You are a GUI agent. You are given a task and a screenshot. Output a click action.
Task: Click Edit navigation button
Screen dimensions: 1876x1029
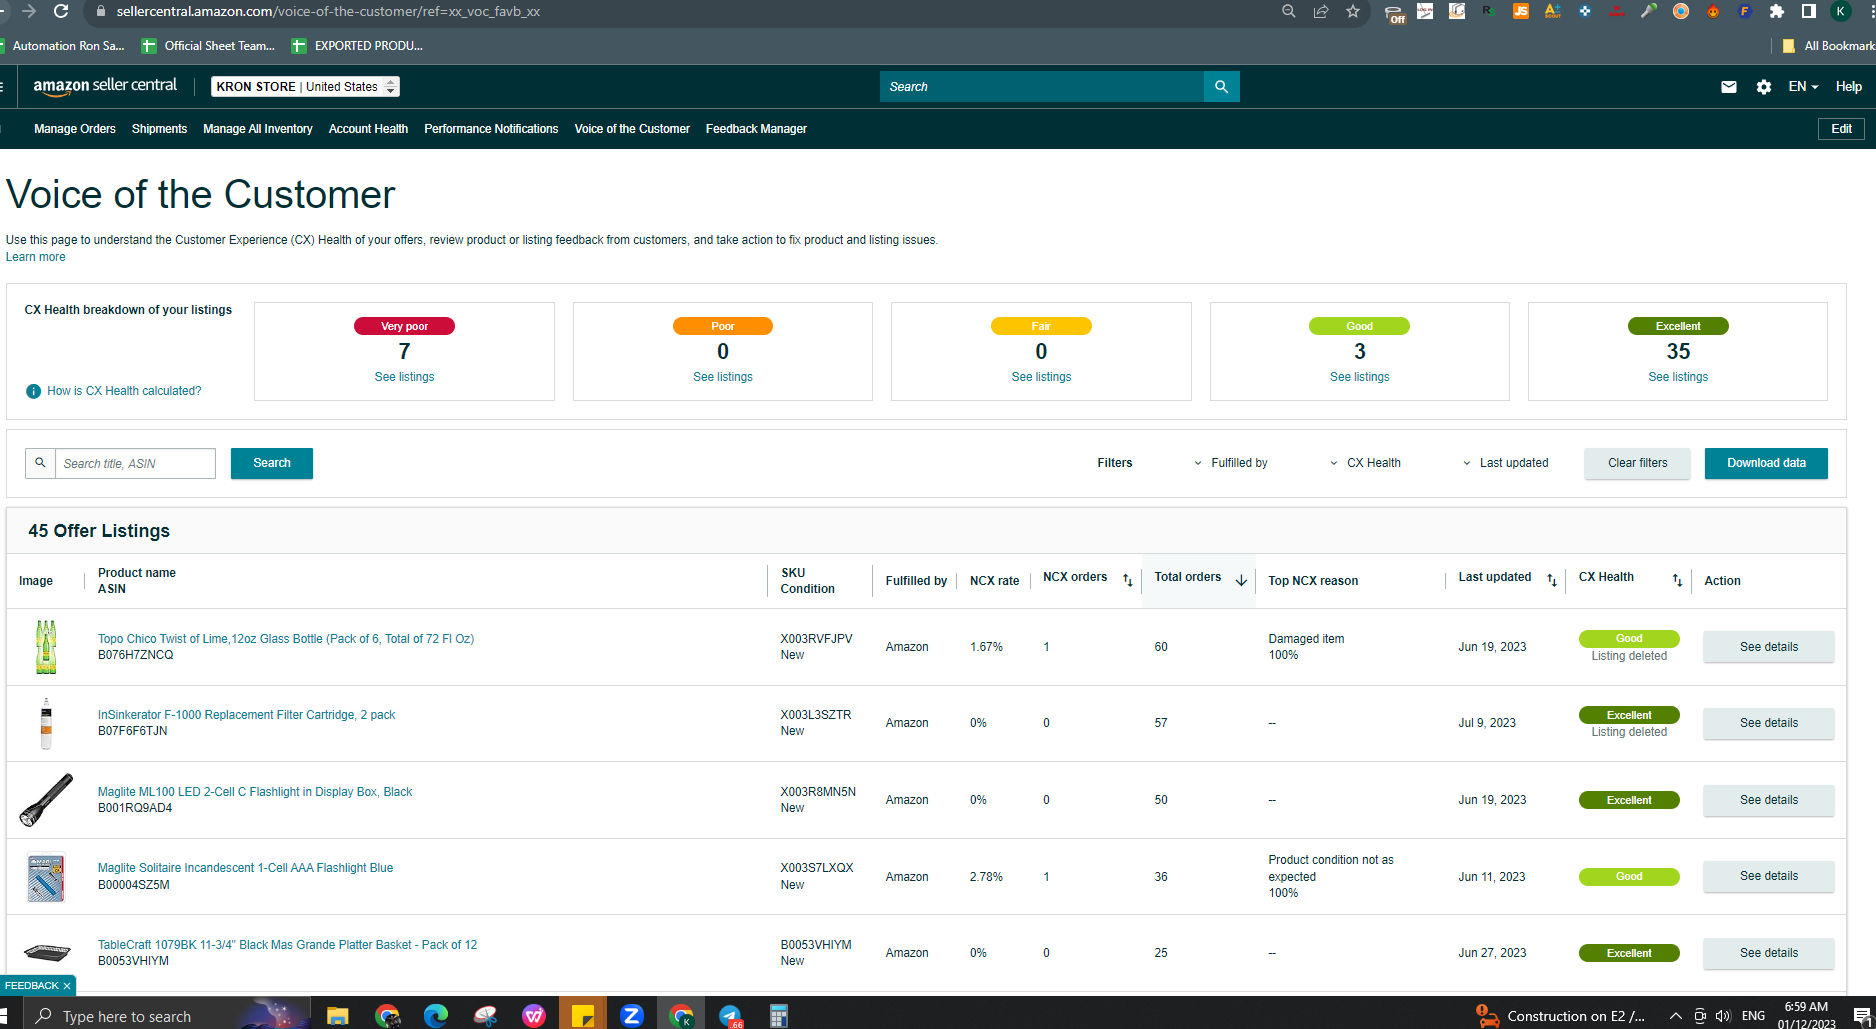(1841, 129)
